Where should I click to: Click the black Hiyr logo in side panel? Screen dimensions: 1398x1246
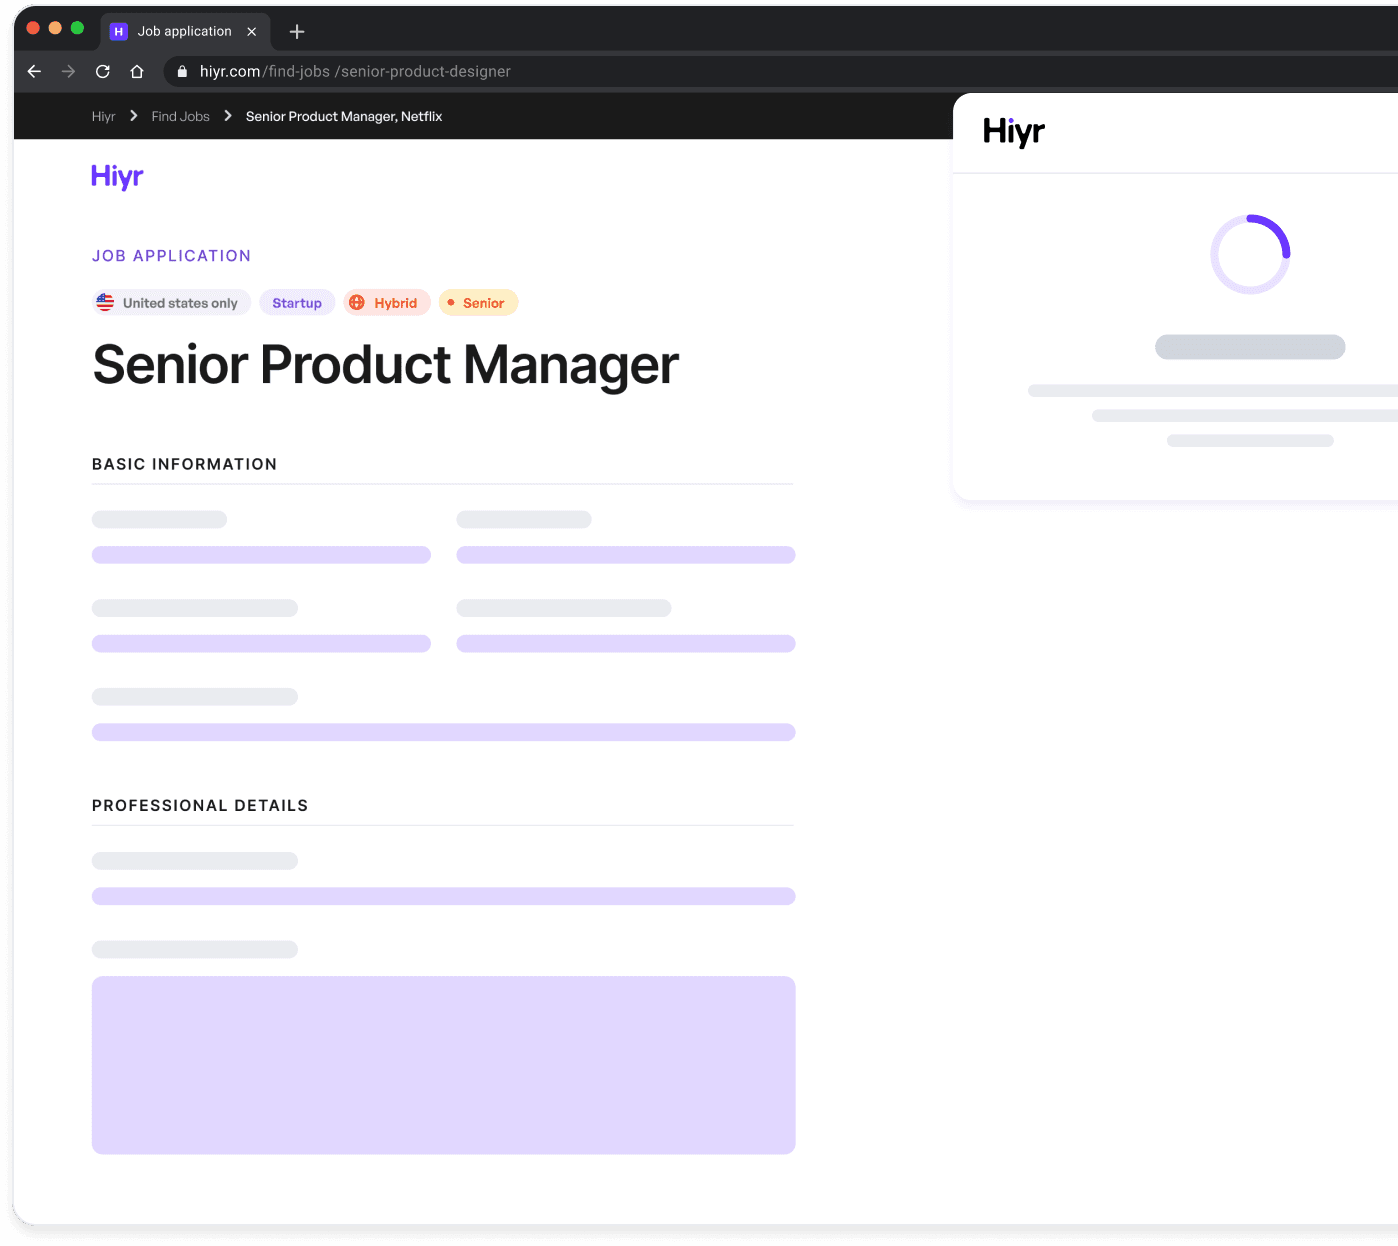(x=1014, y=132)
